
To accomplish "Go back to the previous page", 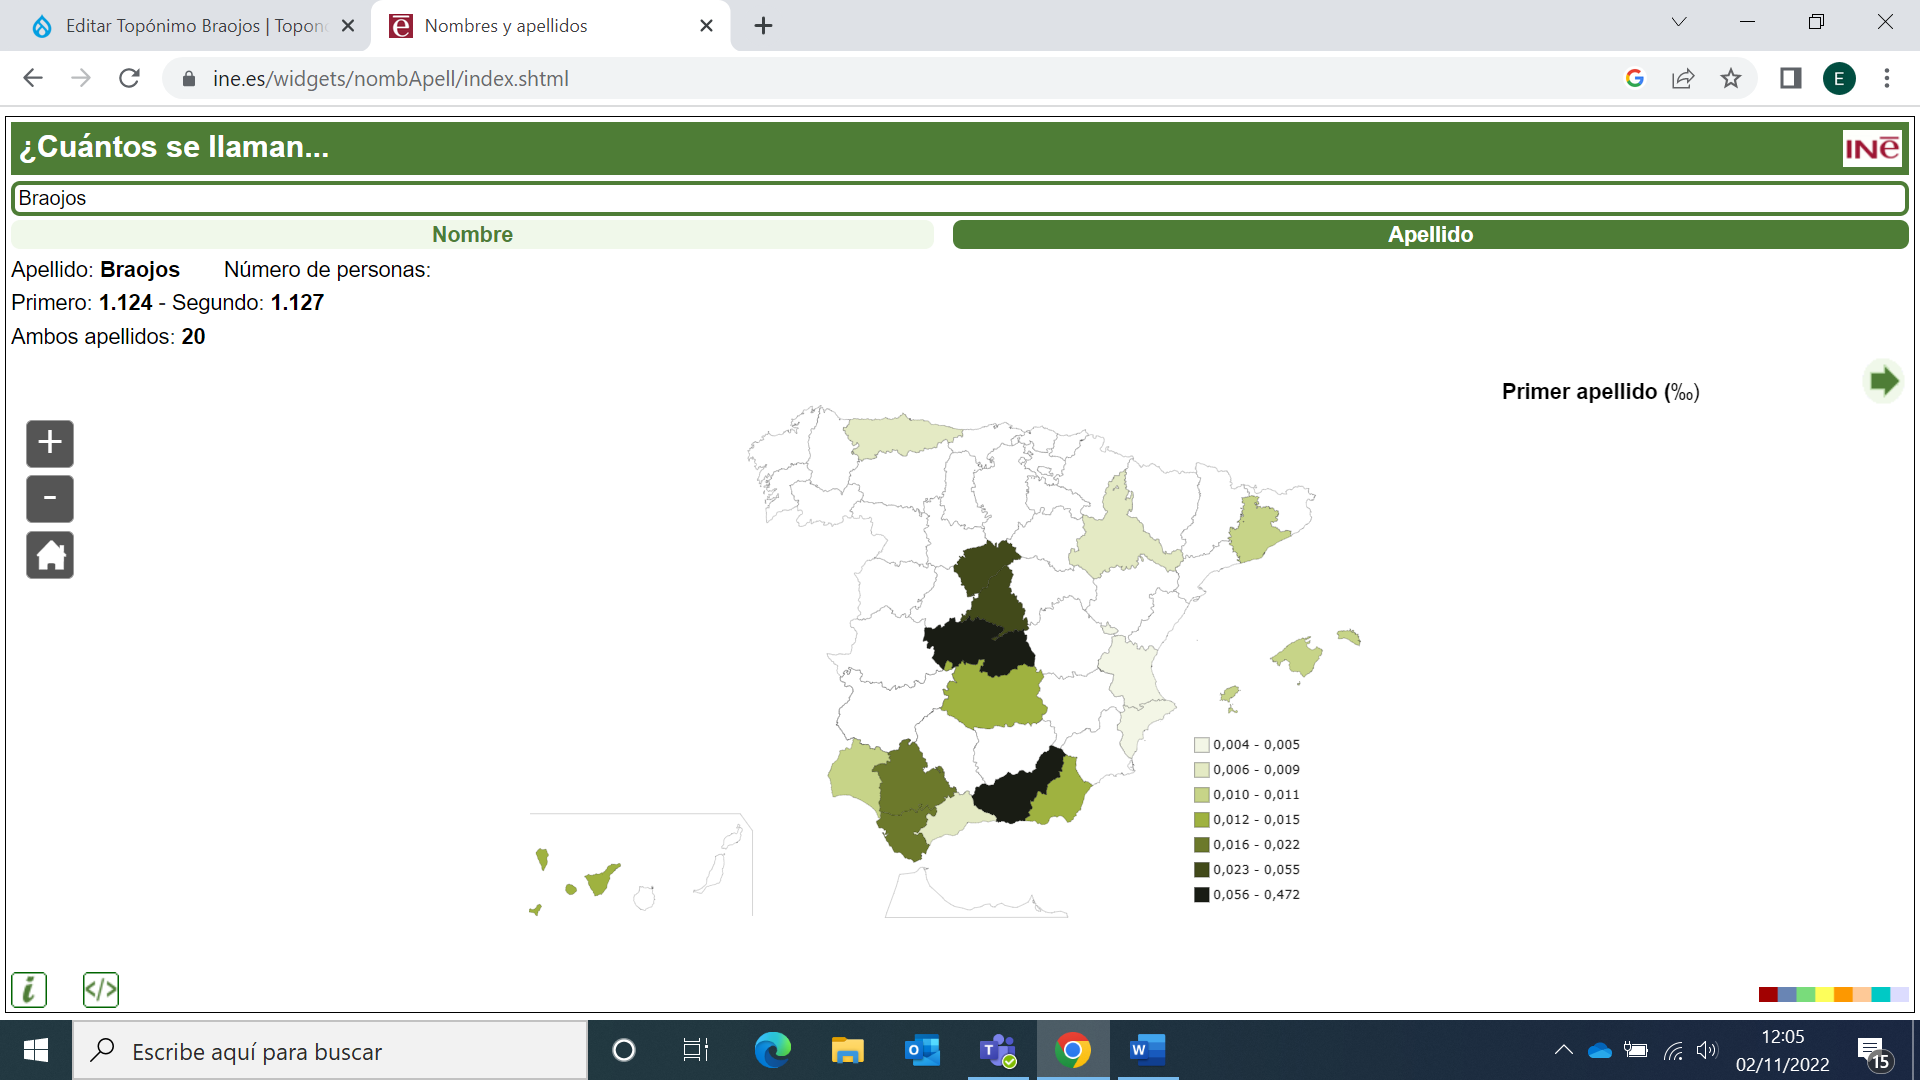I will coord(33,78).
